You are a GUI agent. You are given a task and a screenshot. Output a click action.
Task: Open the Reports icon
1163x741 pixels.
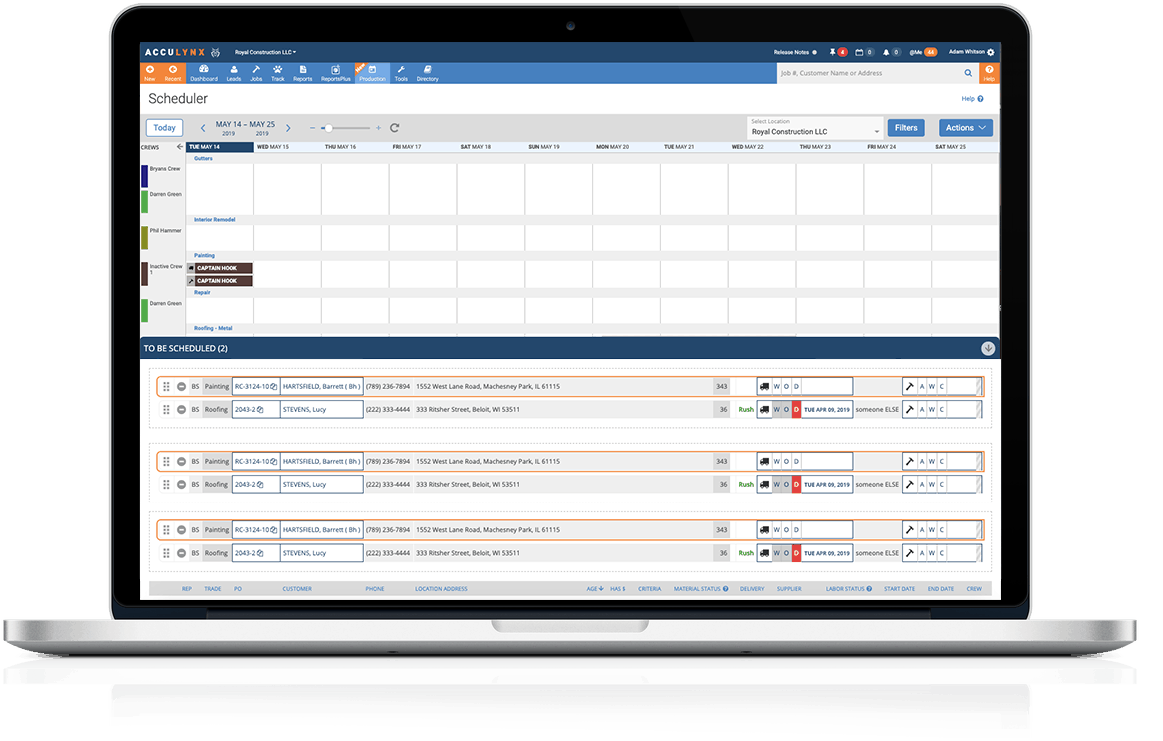pyautogui.click(x=303, y=72)
